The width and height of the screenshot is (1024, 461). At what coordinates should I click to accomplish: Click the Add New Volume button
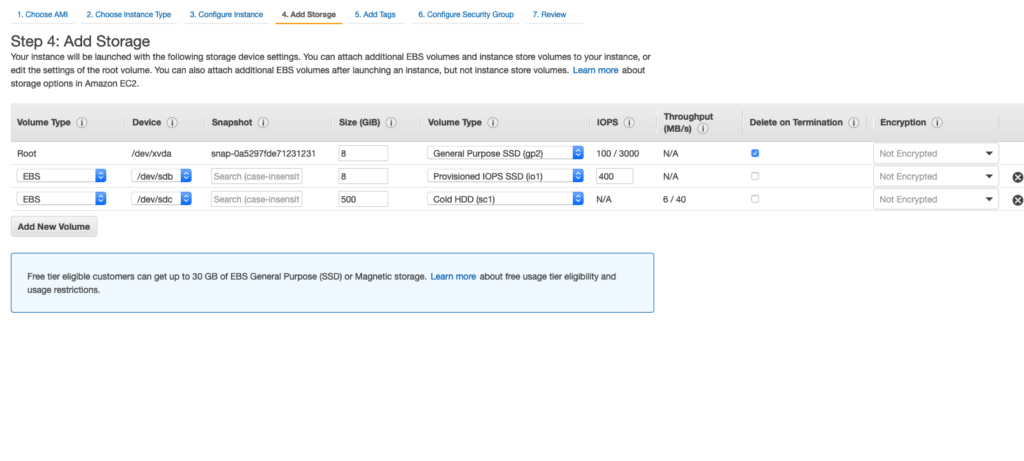pyautogui.click(x=54, y=227)
